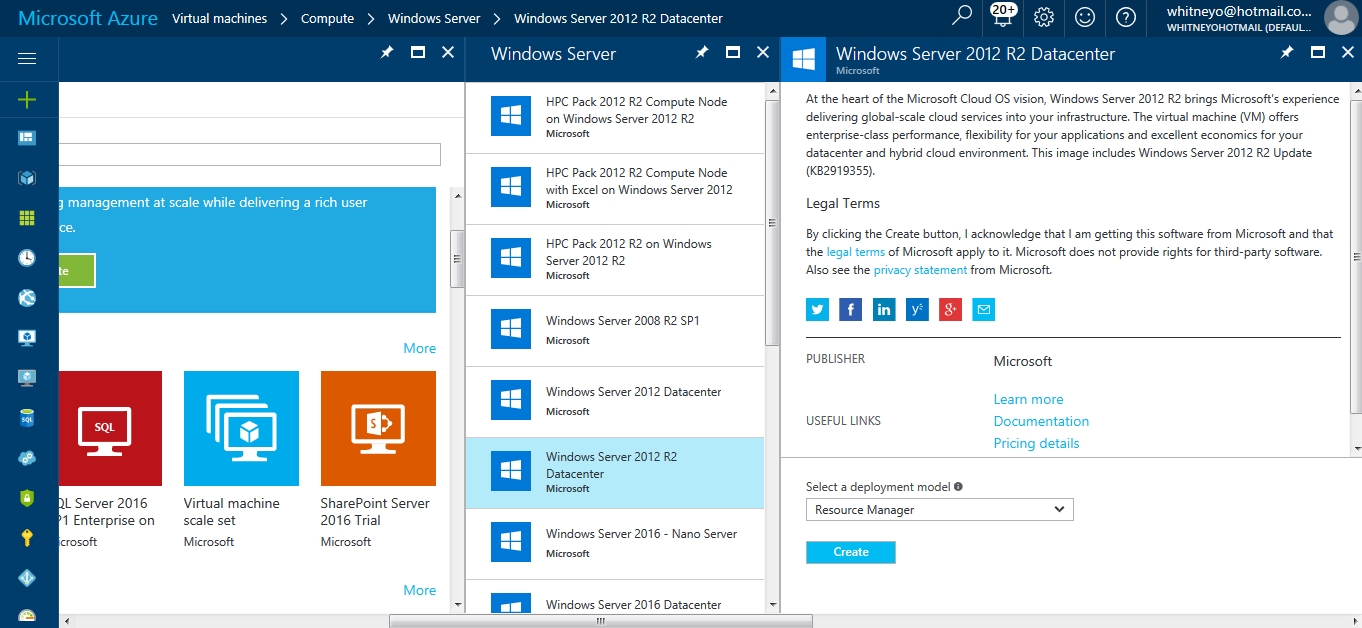Click the green plus New icon
Screen dimensions: 1362x628
coord(27,99)
